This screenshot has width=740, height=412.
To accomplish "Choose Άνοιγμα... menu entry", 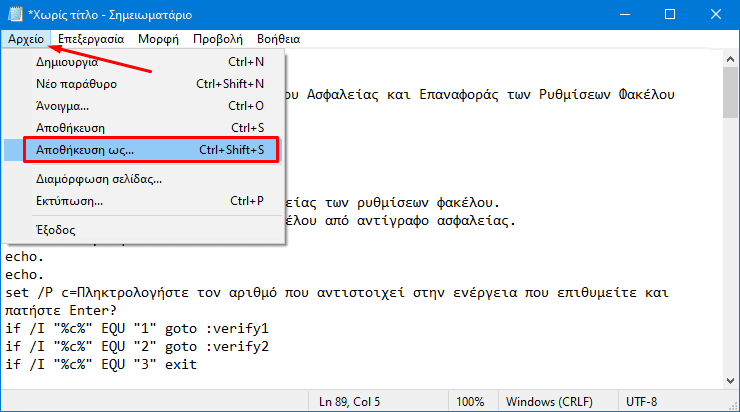I will pos(143,106).
